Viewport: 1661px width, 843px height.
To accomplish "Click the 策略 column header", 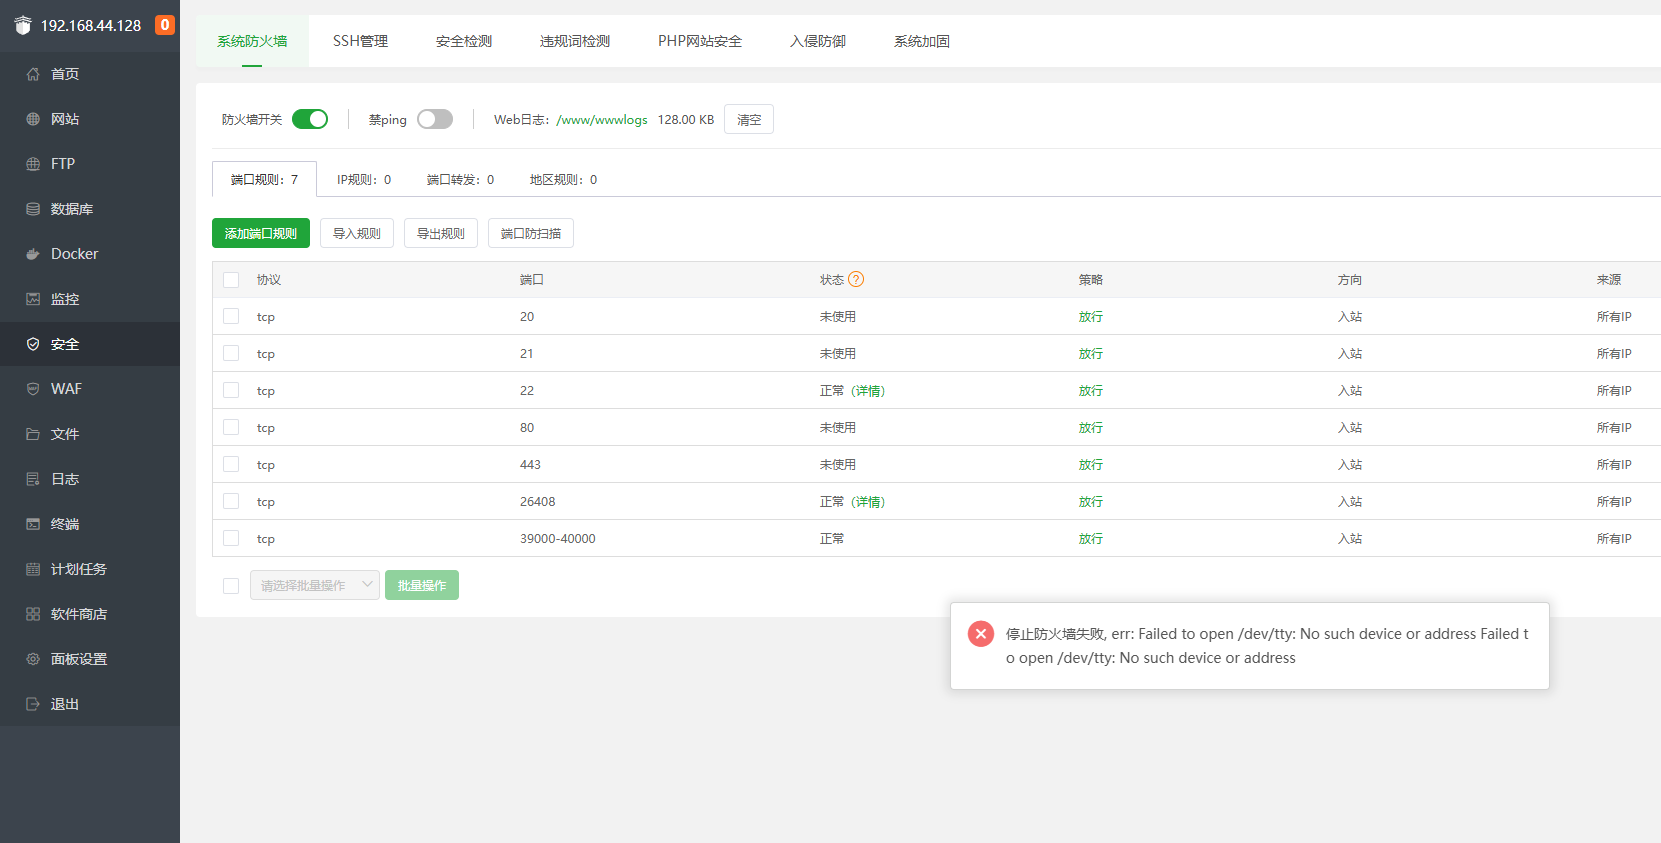I will click(1091, 279).
